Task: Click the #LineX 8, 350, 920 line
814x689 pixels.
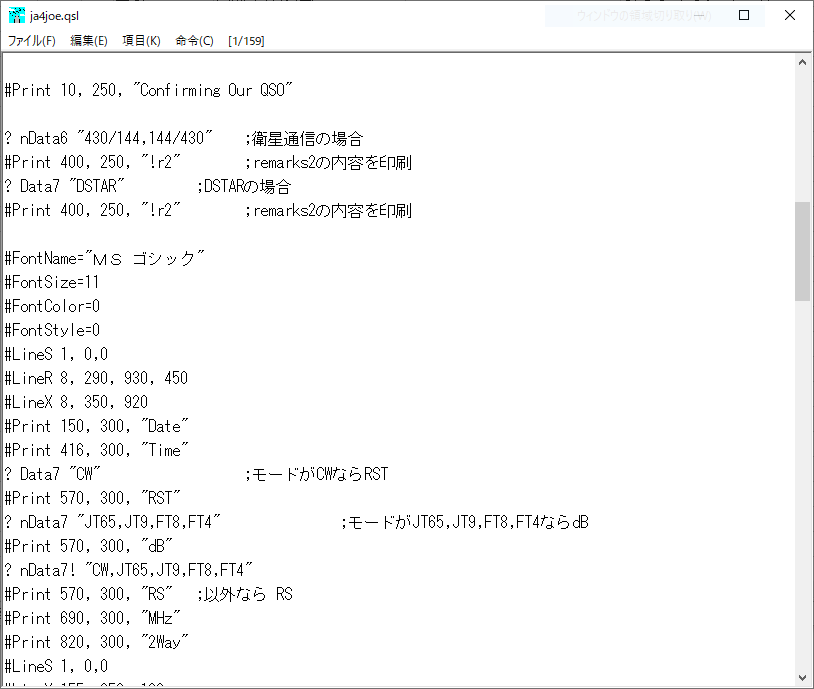Action: [76, 402]
